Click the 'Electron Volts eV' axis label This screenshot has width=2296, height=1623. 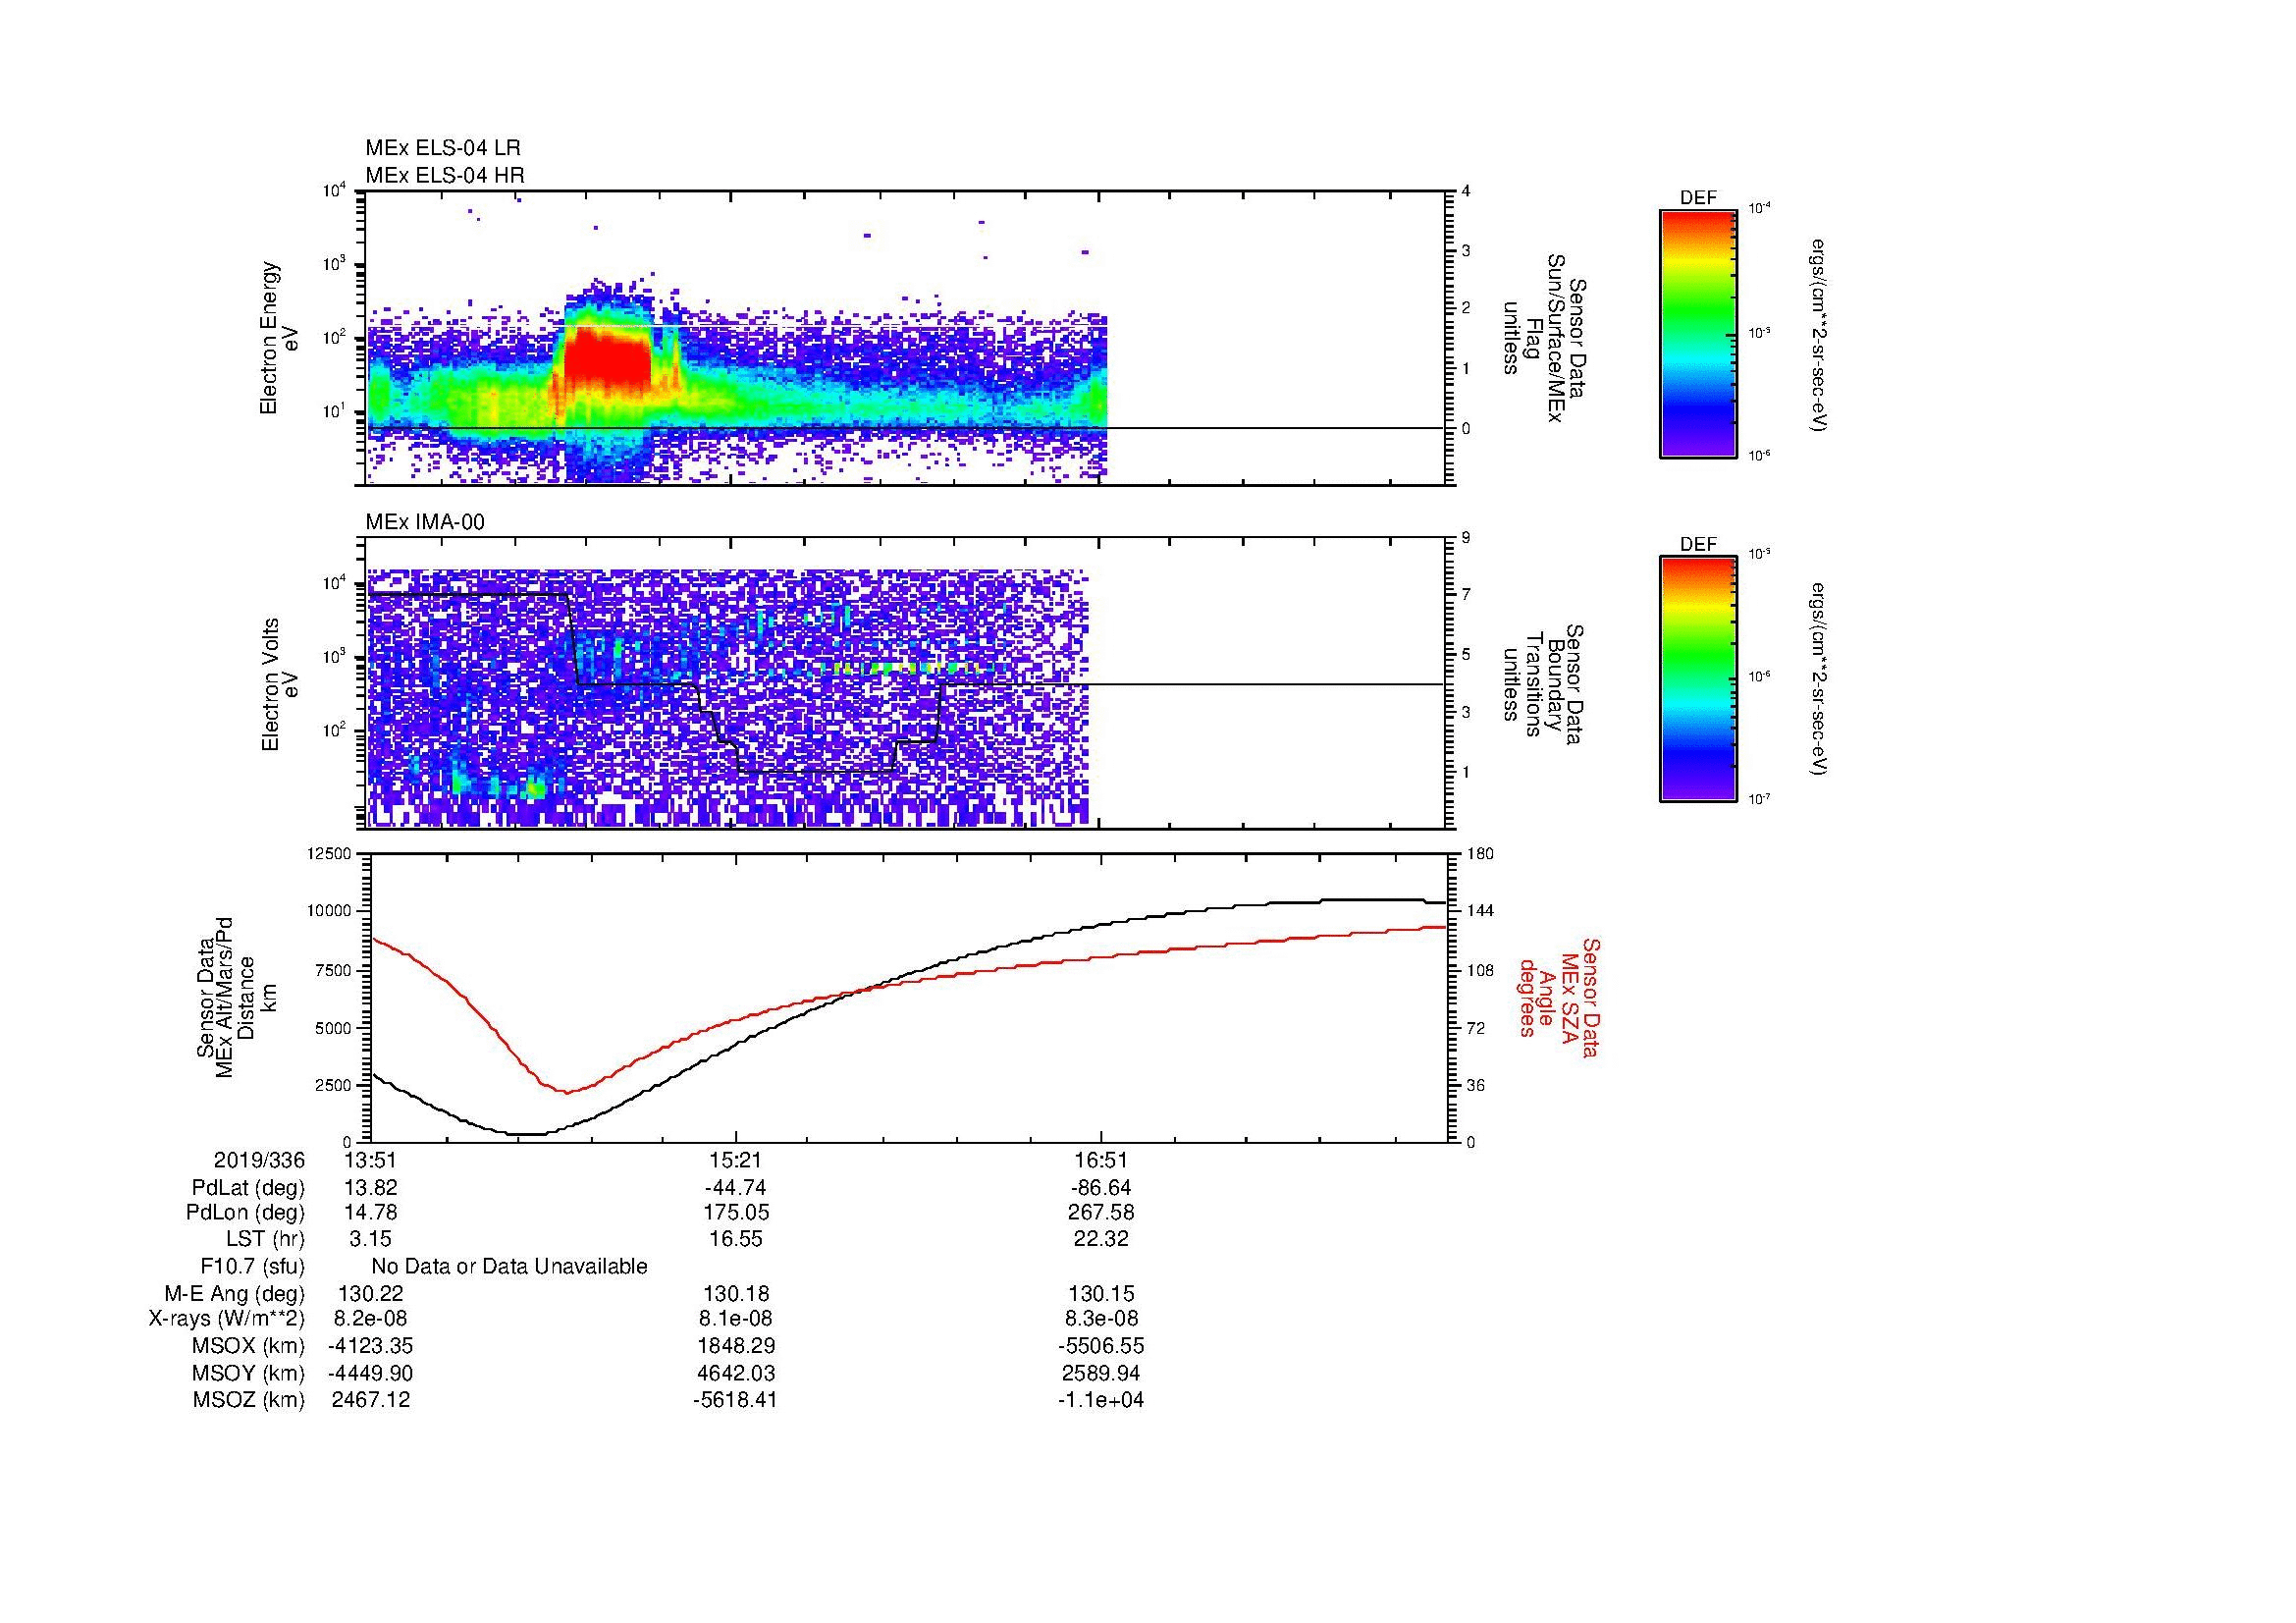pos(280,685)
